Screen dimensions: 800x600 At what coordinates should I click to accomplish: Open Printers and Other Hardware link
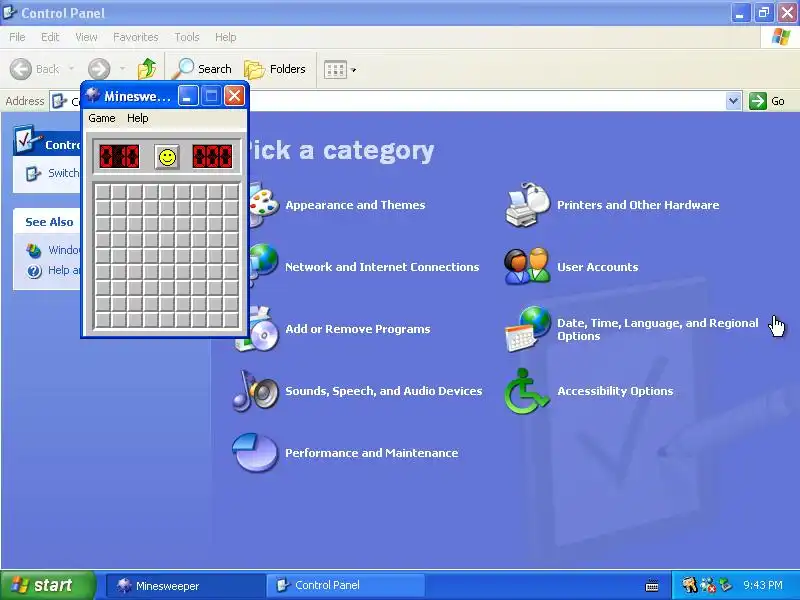click(x=638, y=205)
